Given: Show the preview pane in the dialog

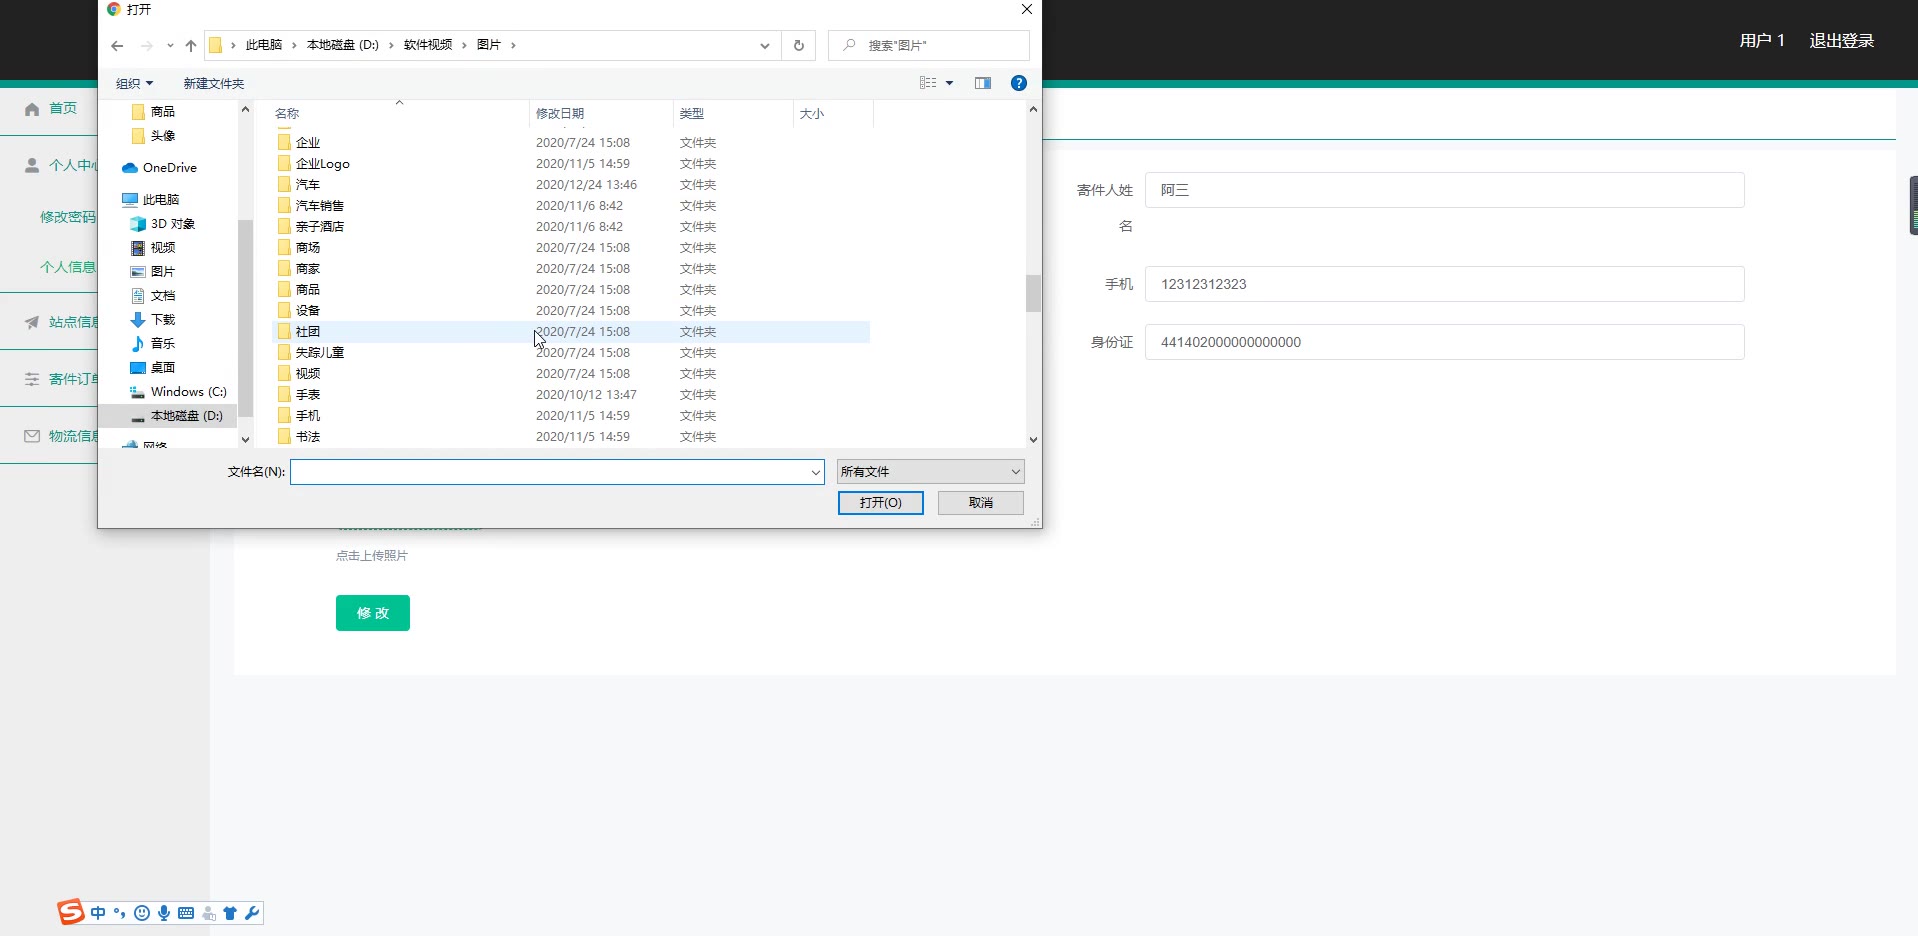Looking at the screenshot, I should 983,83.
